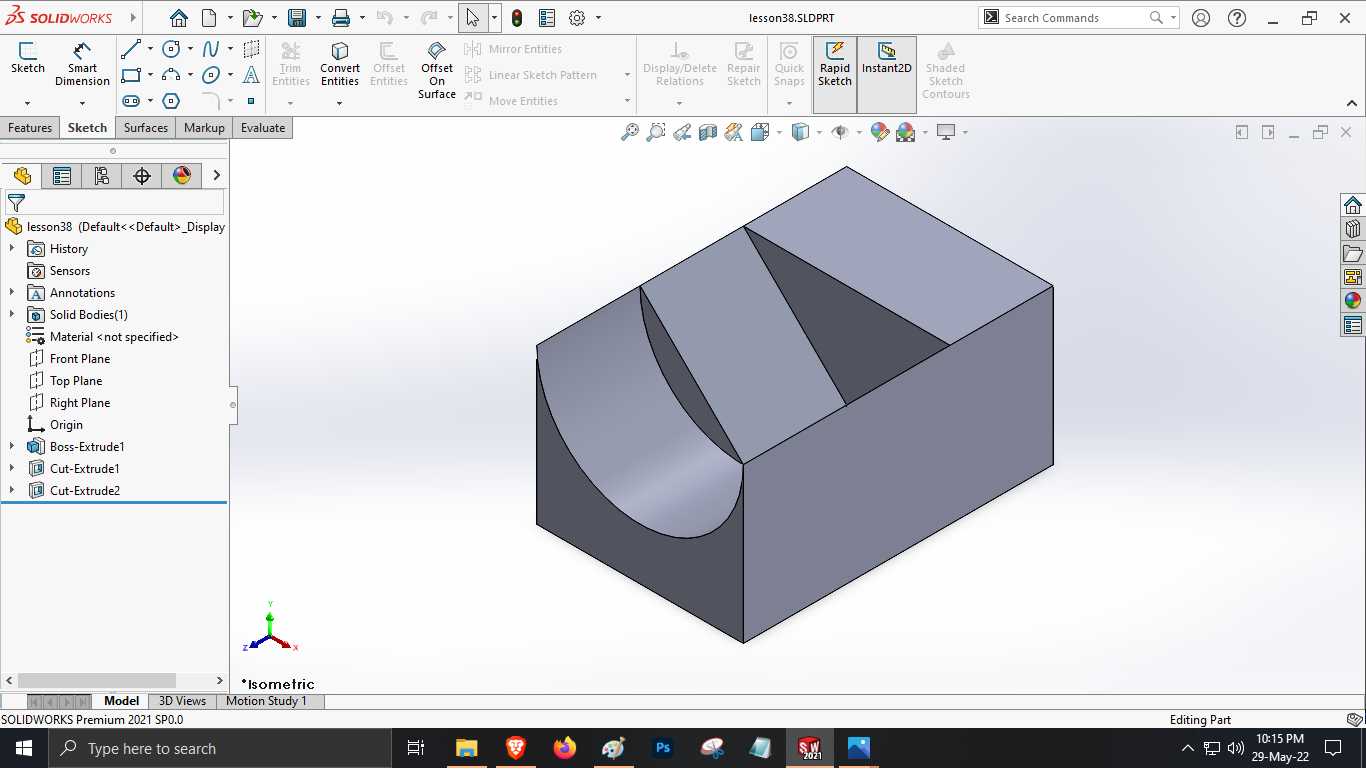Toggle Shaded Sketch Contours

point(945,70)
